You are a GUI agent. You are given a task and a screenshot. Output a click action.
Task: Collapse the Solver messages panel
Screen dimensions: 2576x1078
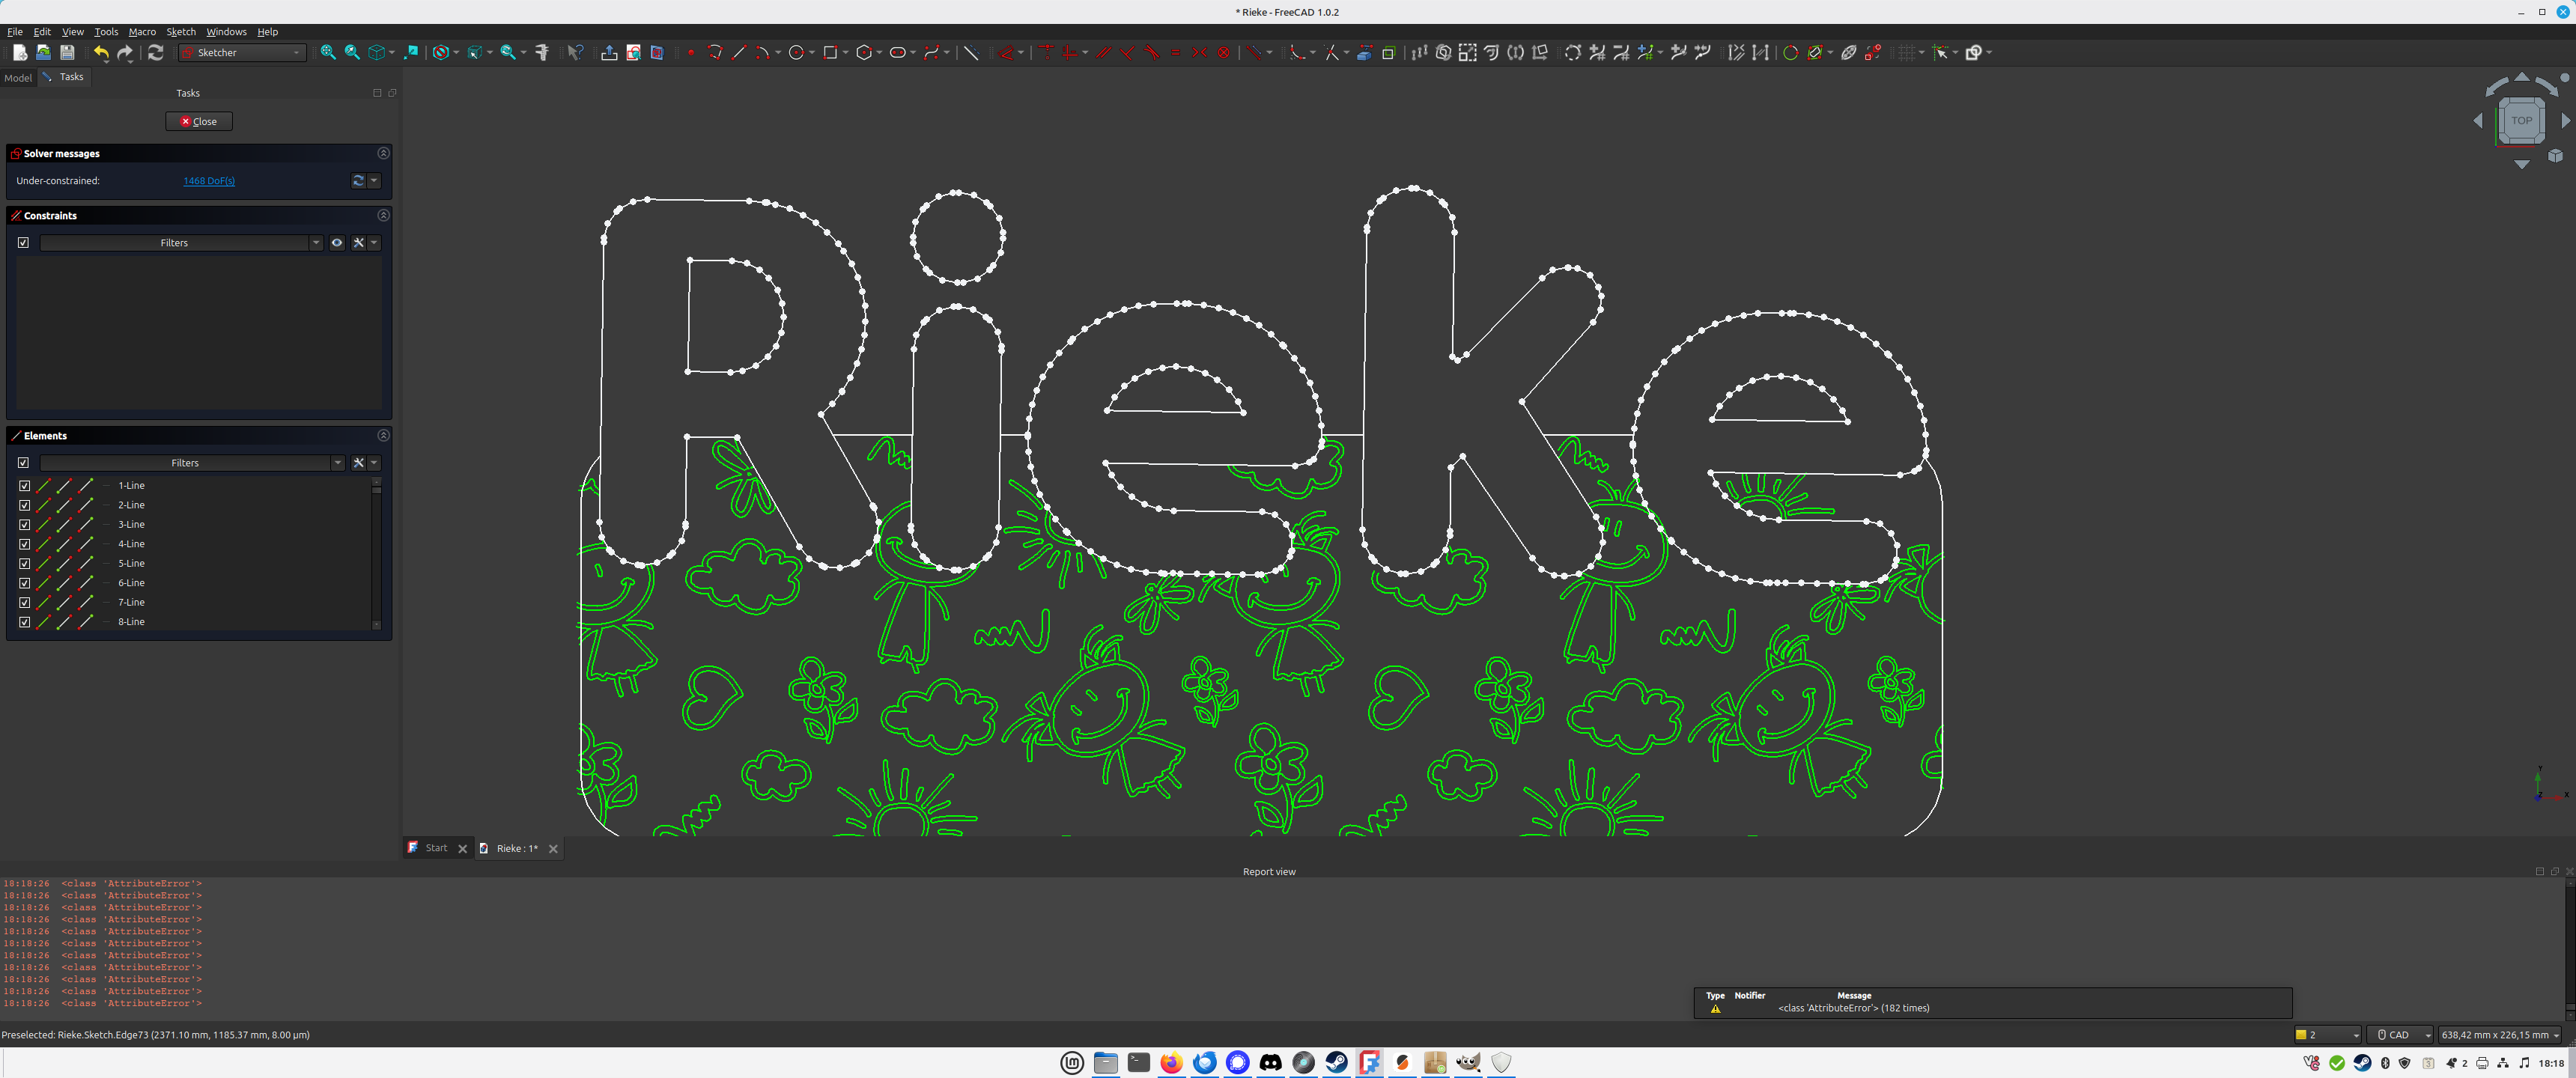click(x=383, y=153)
